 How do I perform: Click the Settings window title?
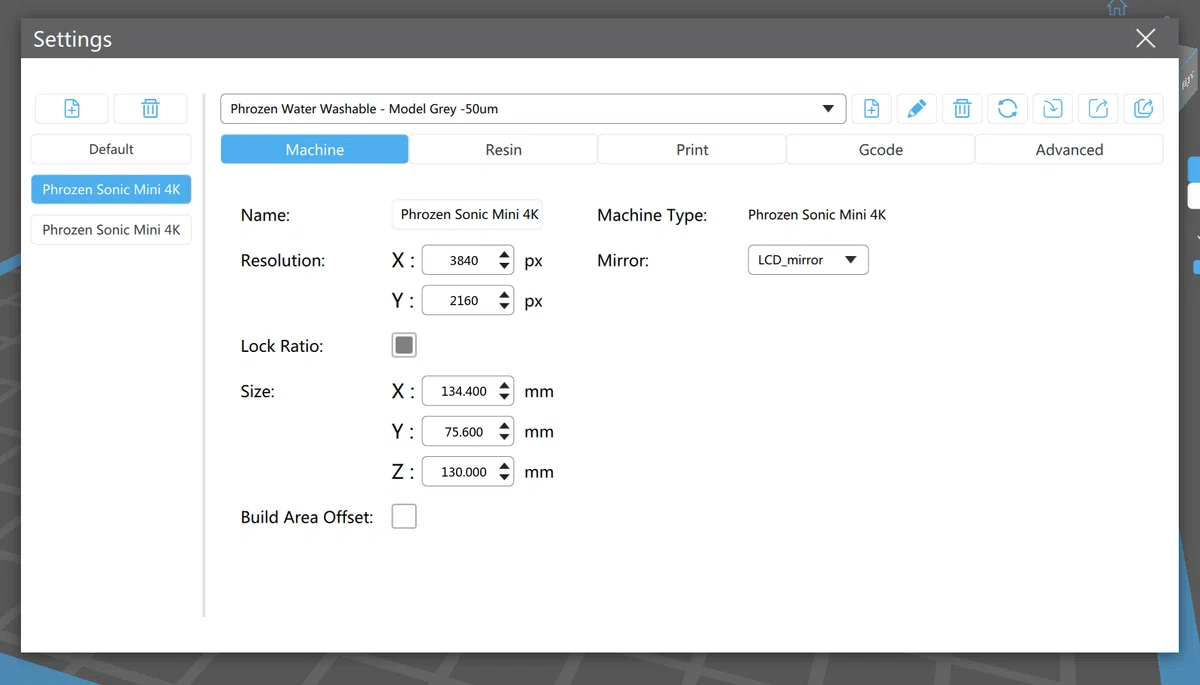[72, 40]
